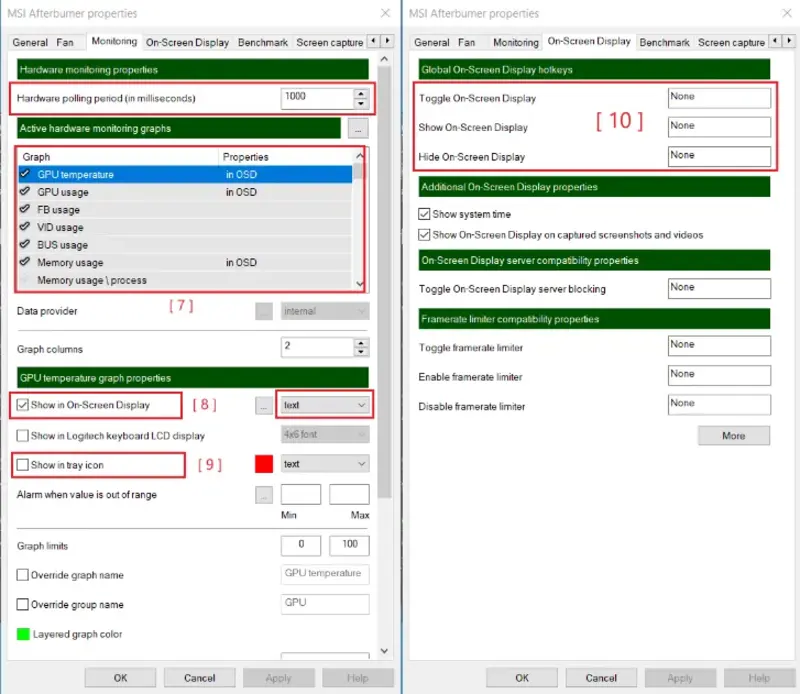Screen dimensions: 800x694
Task: Enable Show in tray icon checkbox
Action: 23,465
